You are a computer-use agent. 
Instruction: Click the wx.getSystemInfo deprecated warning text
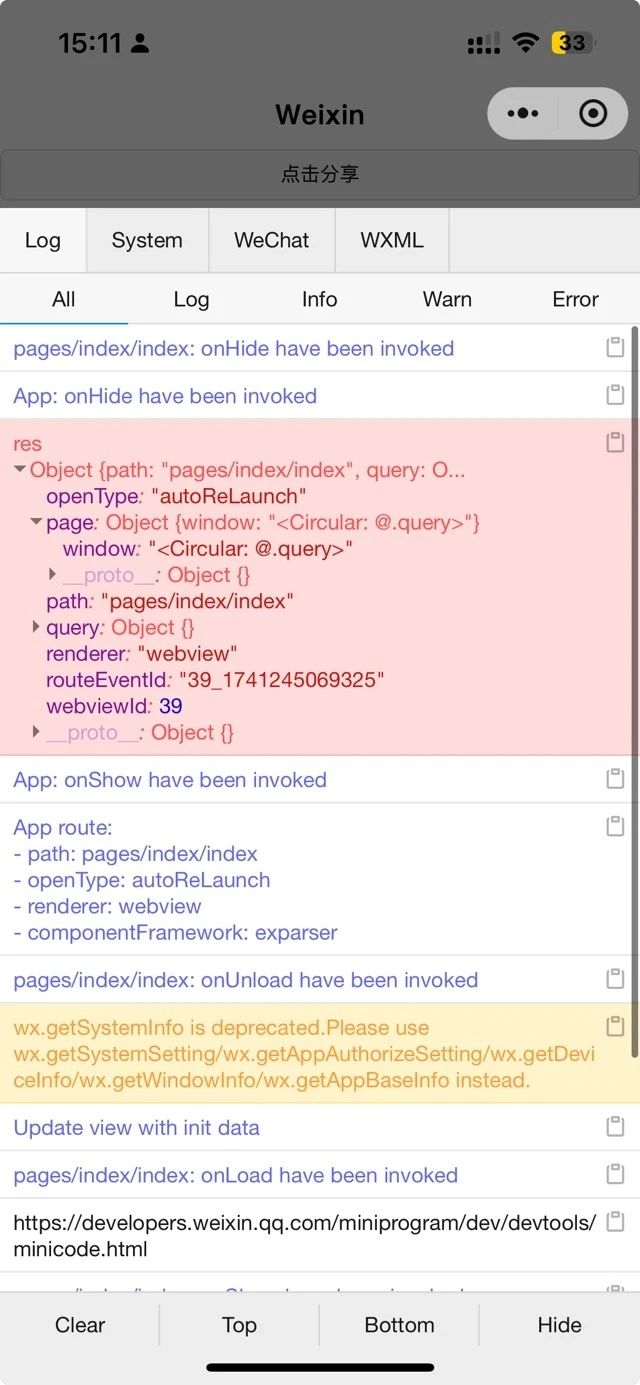[x=304, y=1054]
